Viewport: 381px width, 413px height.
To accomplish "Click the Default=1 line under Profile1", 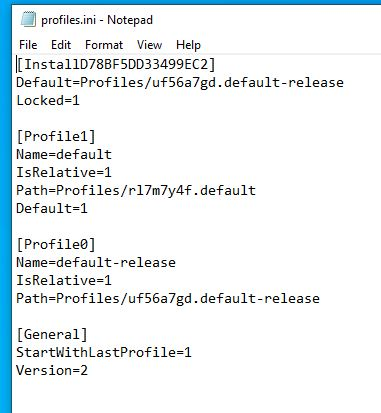I will coord(52,208).
